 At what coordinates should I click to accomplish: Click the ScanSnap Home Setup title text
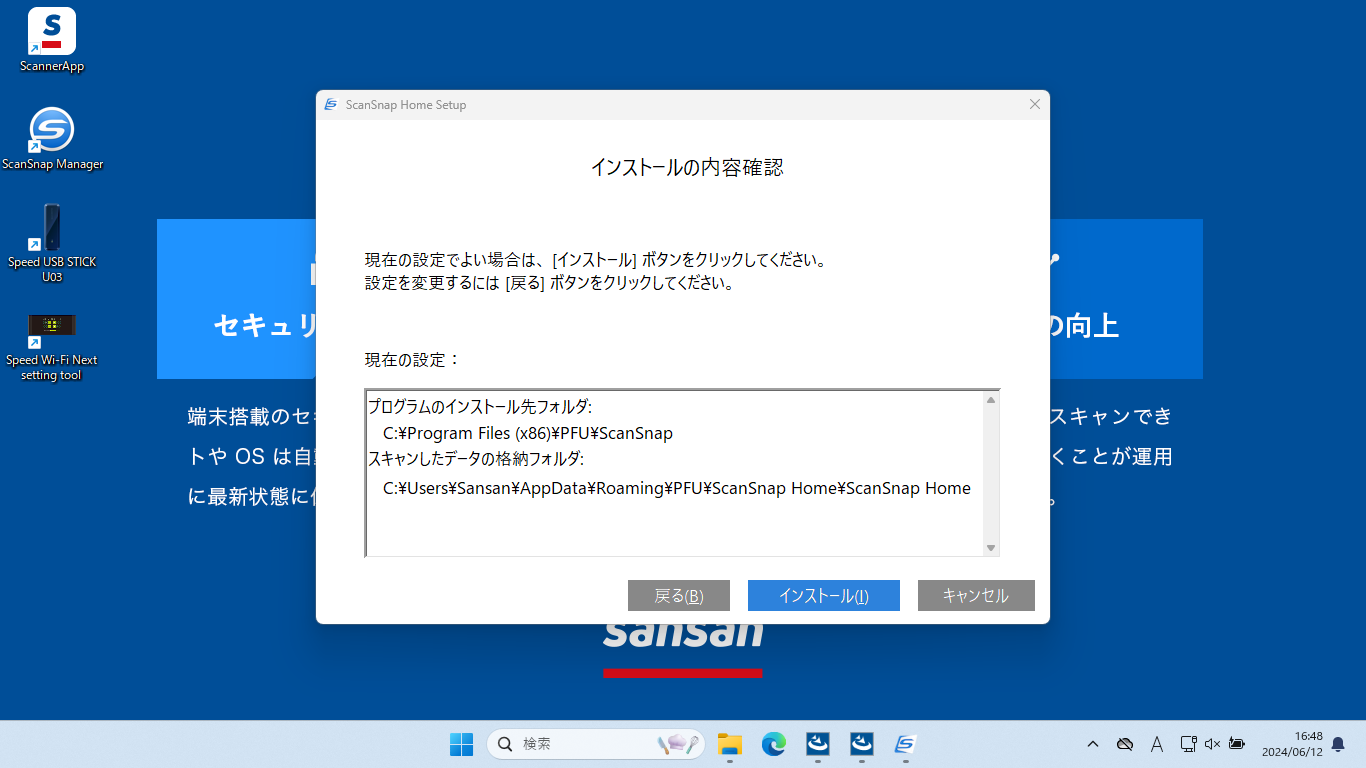(x=406, y=105)
